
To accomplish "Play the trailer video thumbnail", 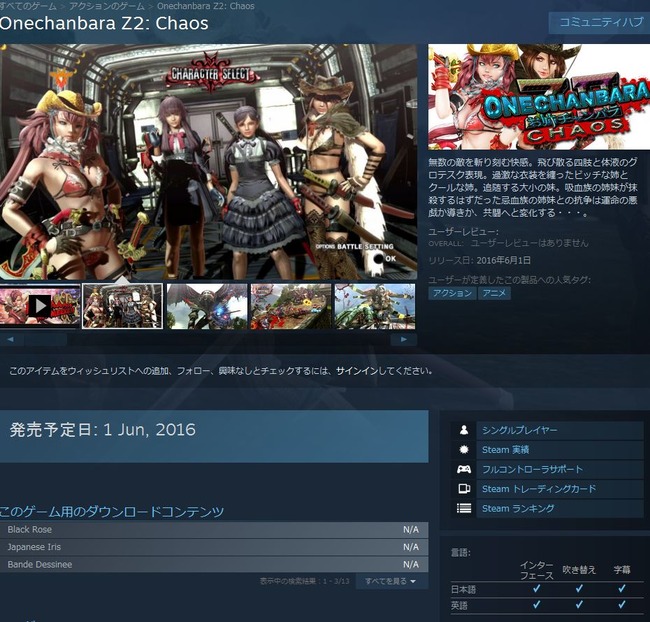I will coord(40,306).
